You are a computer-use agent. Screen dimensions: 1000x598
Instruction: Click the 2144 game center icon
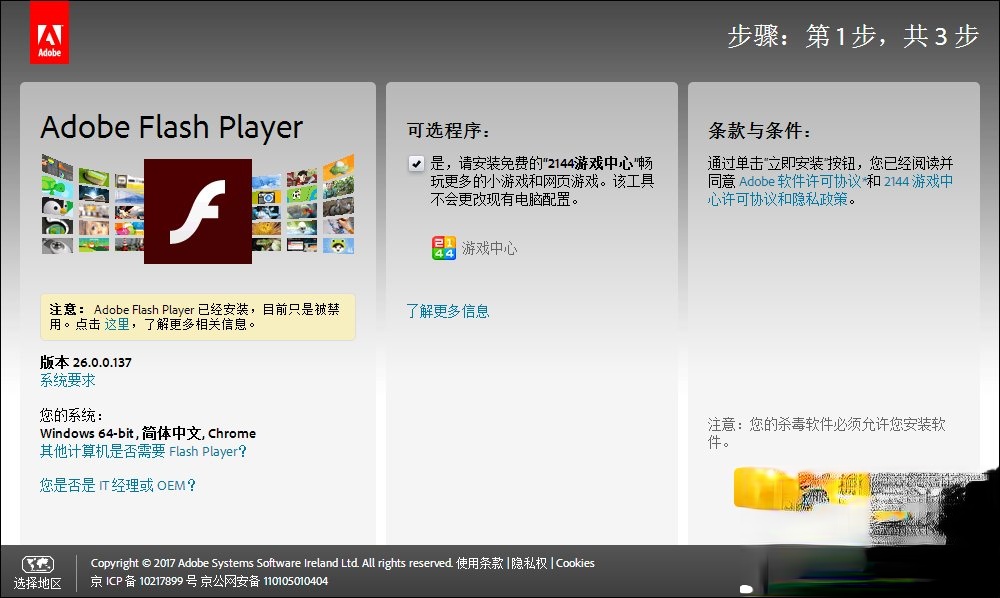pyautogui.click(x=444, y=248)
